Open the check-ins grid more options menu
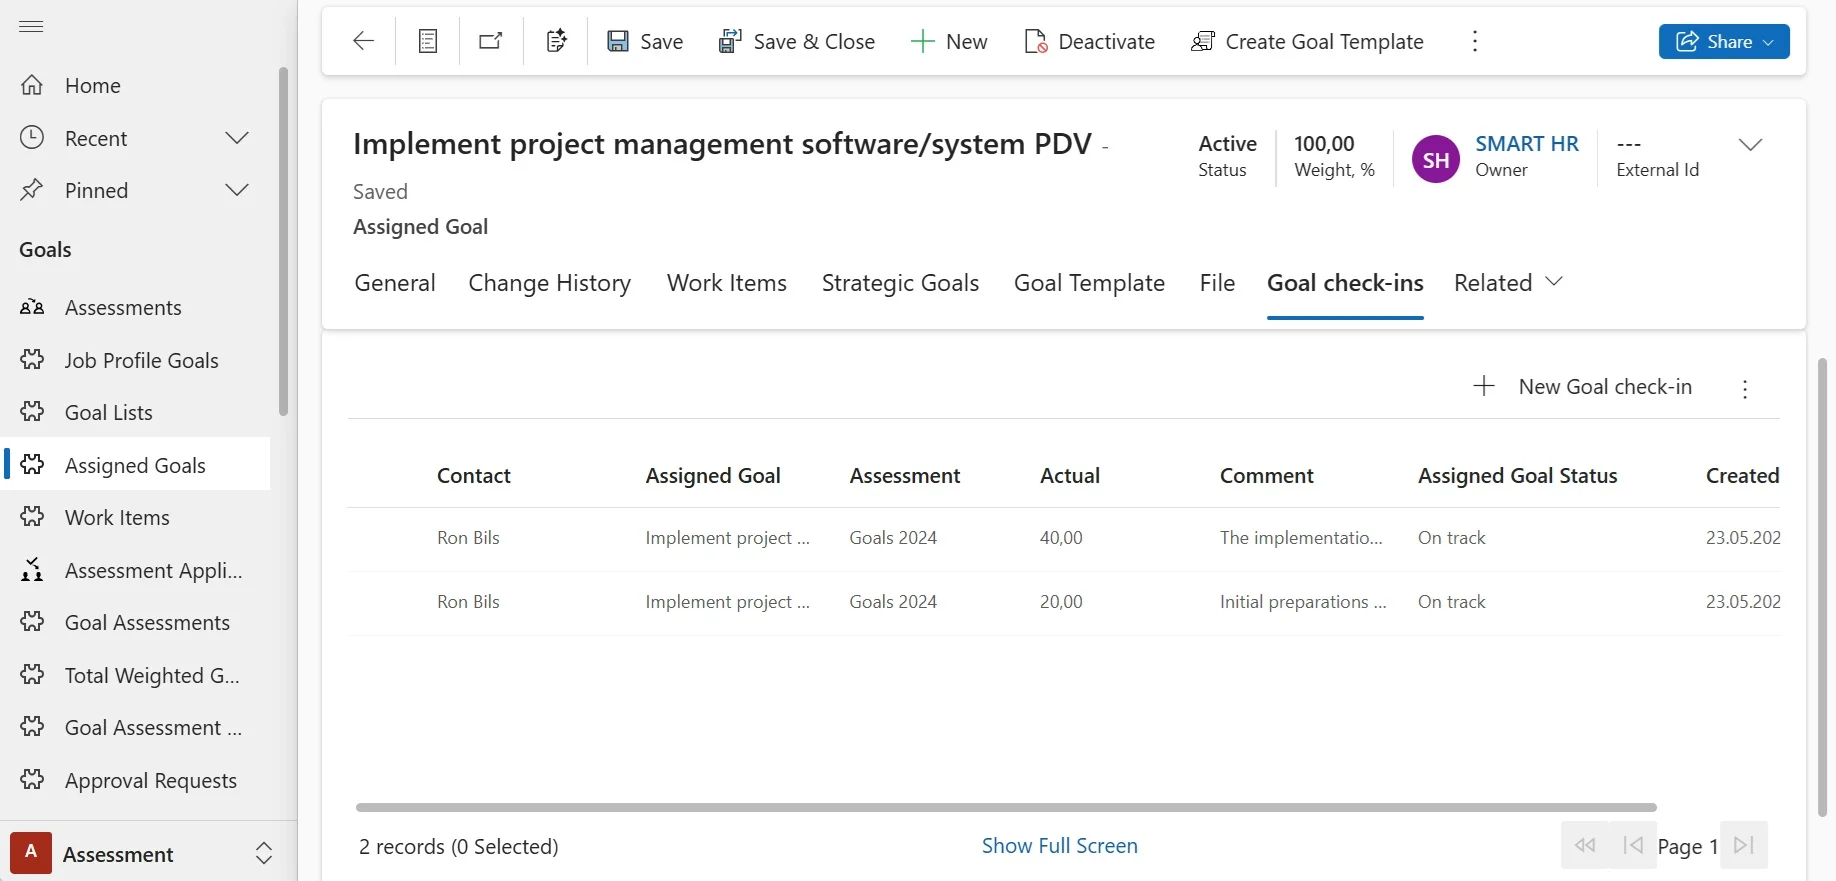Image resolution: width=1836 pixels, height=881 pixels. [x=1745, y=389]
